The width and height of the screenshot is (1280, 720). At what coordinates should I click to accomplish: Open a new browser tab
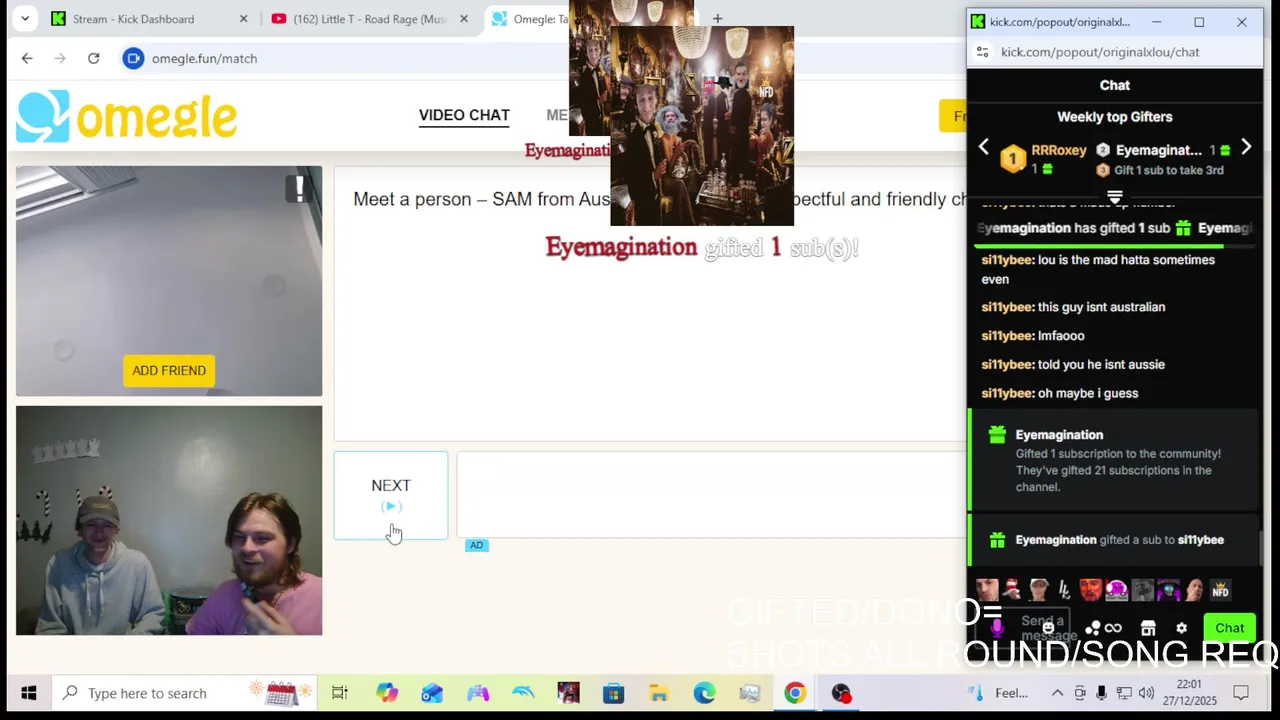point(717,18)
